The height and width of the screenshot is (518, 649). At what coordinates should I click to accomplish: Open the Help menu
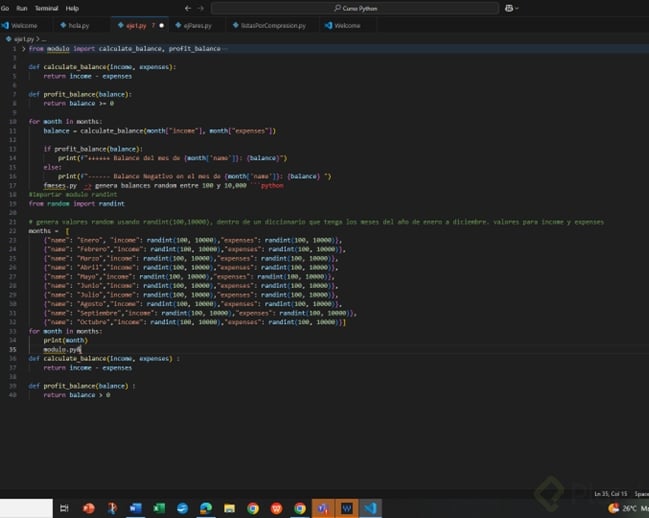coord(72,7)
